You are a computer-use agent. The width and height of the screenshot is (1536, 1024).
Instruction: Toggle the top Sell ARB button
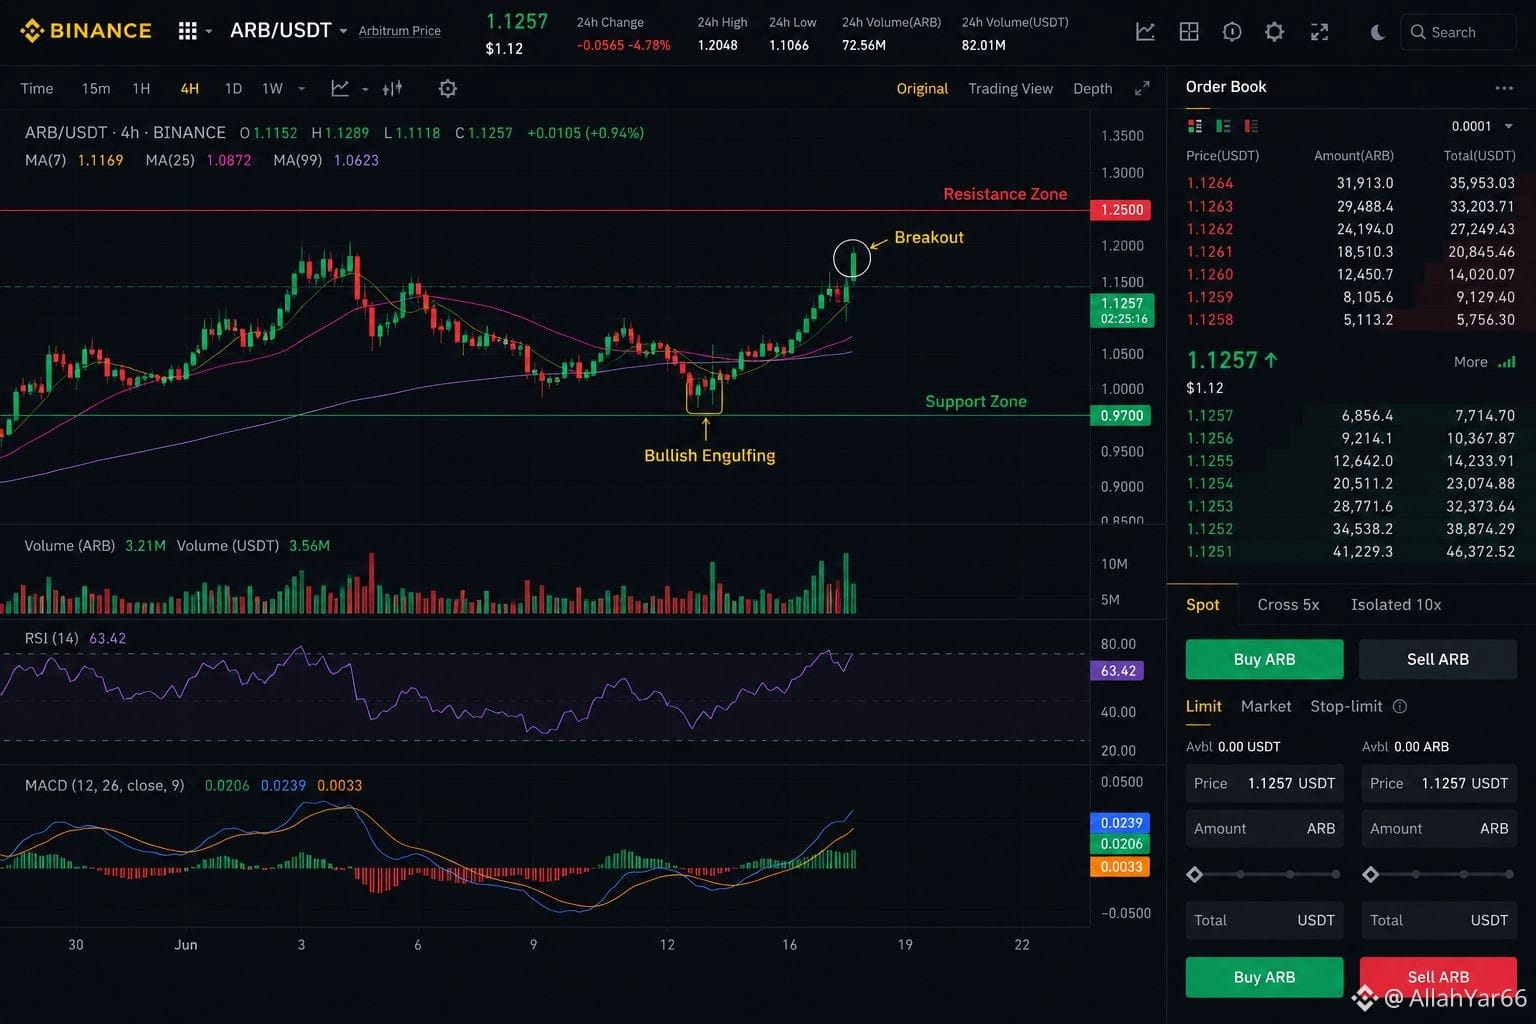1437,659
